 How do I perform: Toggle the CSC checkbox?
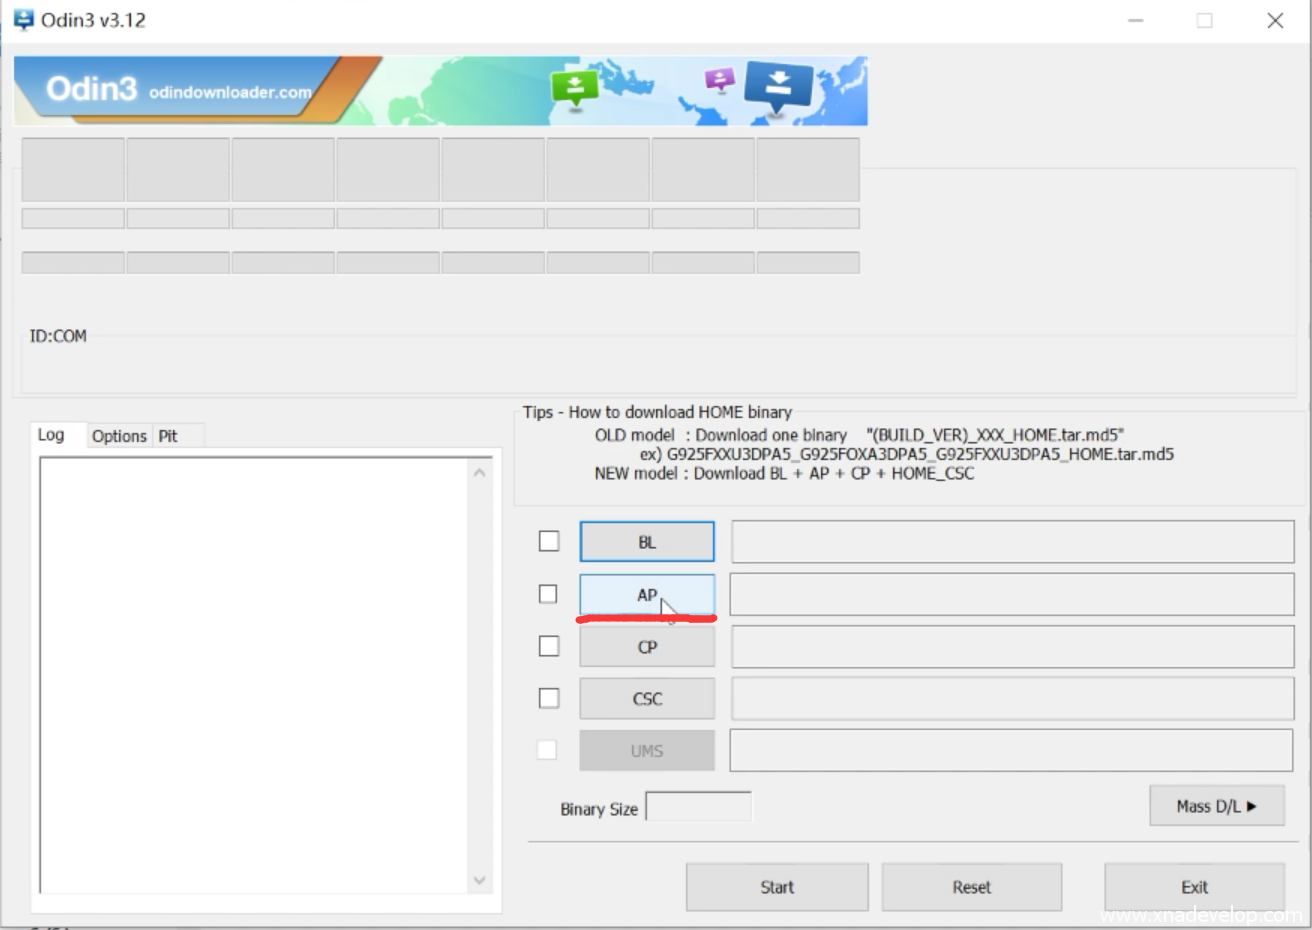tap(549, 698)
